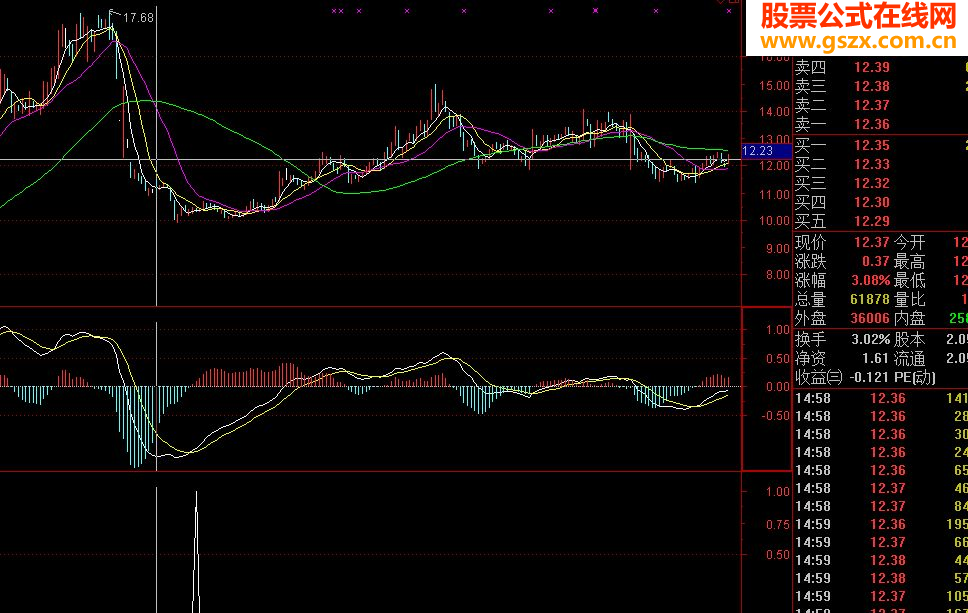Click the 11.00 price axis label

pos(774,194)
